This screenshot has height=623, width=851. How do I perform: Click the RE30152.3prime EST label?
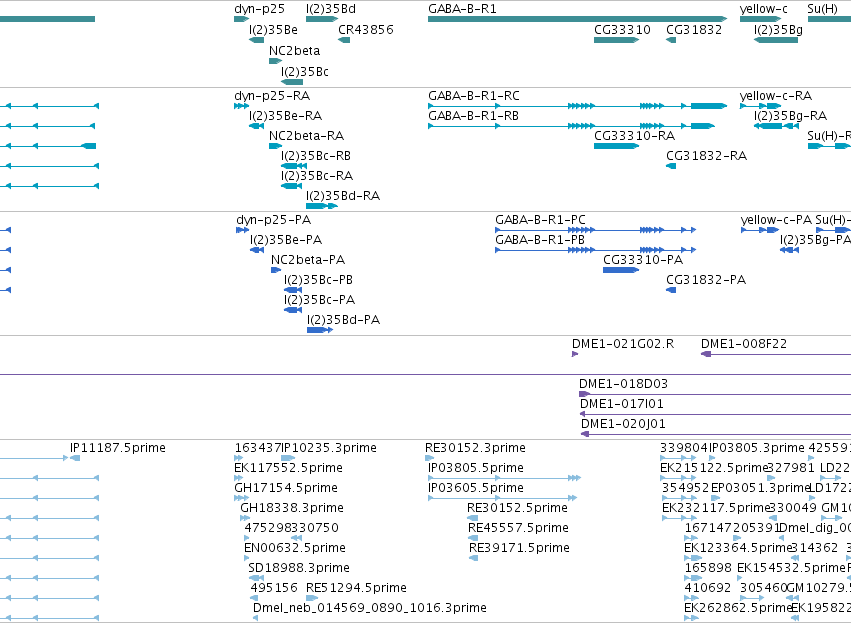click(475, 449)
